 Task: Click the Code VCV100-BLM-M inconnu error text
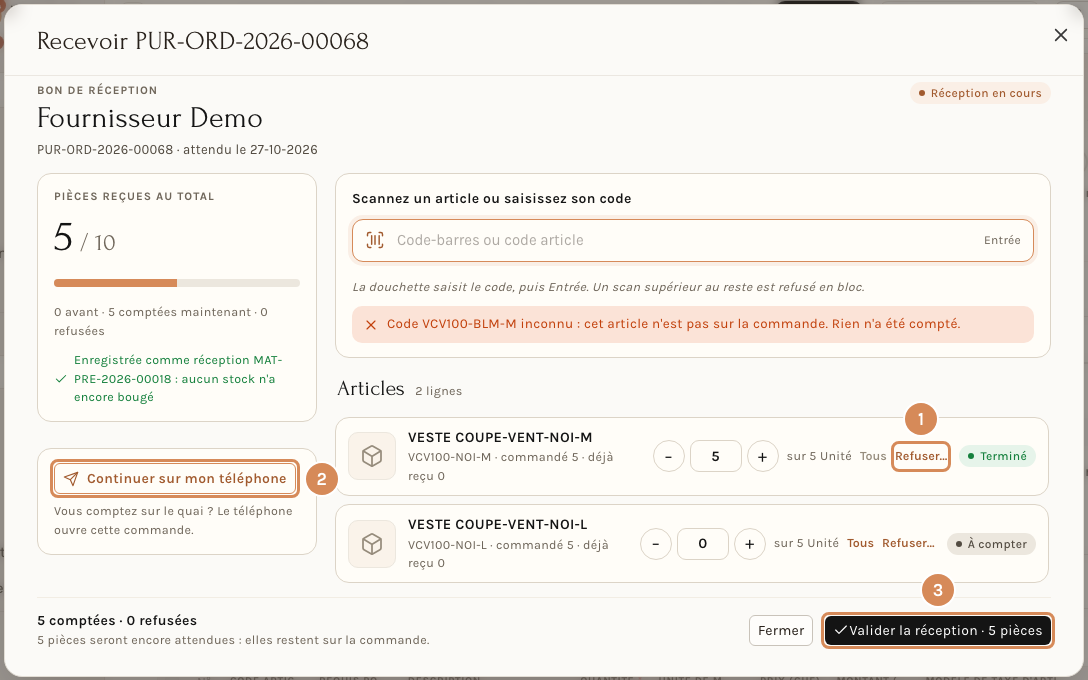(x=673, y=324)
